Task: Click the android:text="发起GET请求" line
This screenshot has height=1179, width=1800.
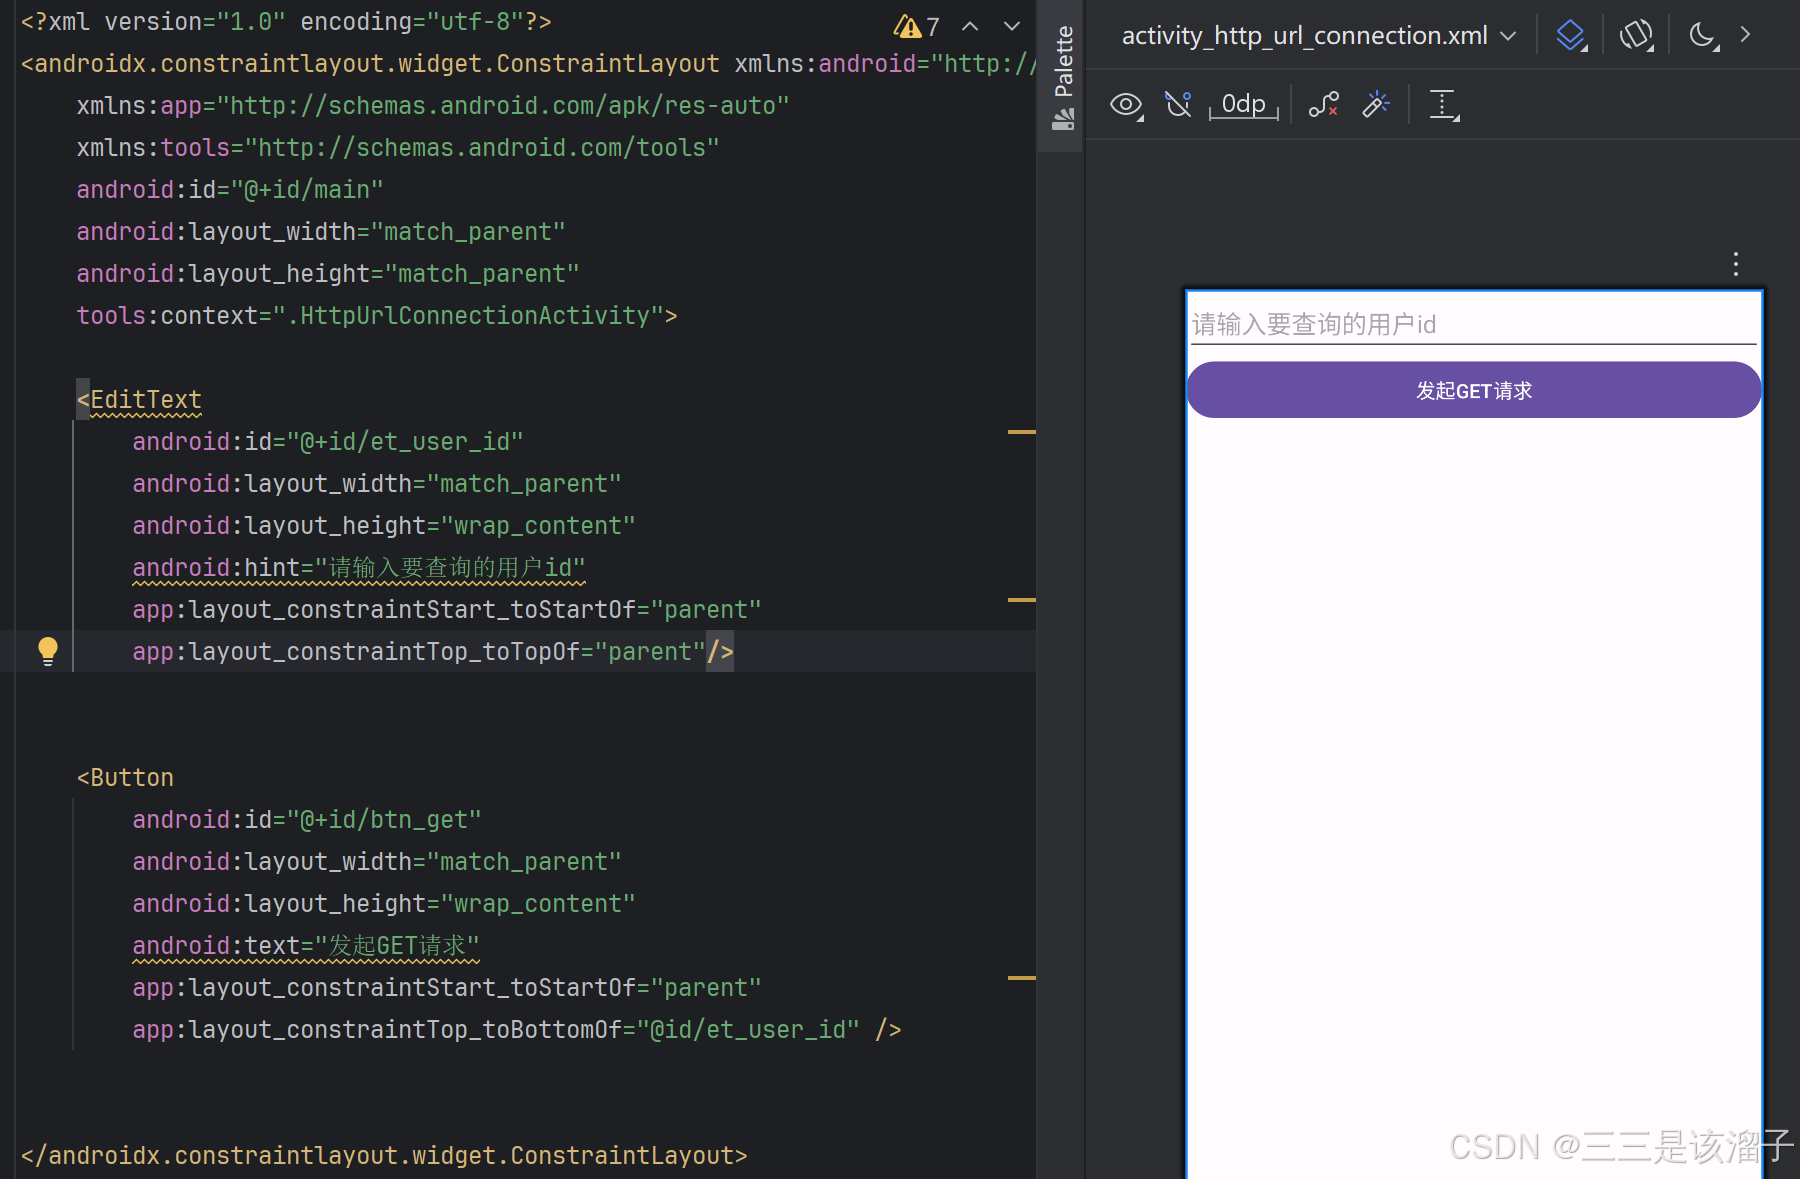Action: pos(306,946)
